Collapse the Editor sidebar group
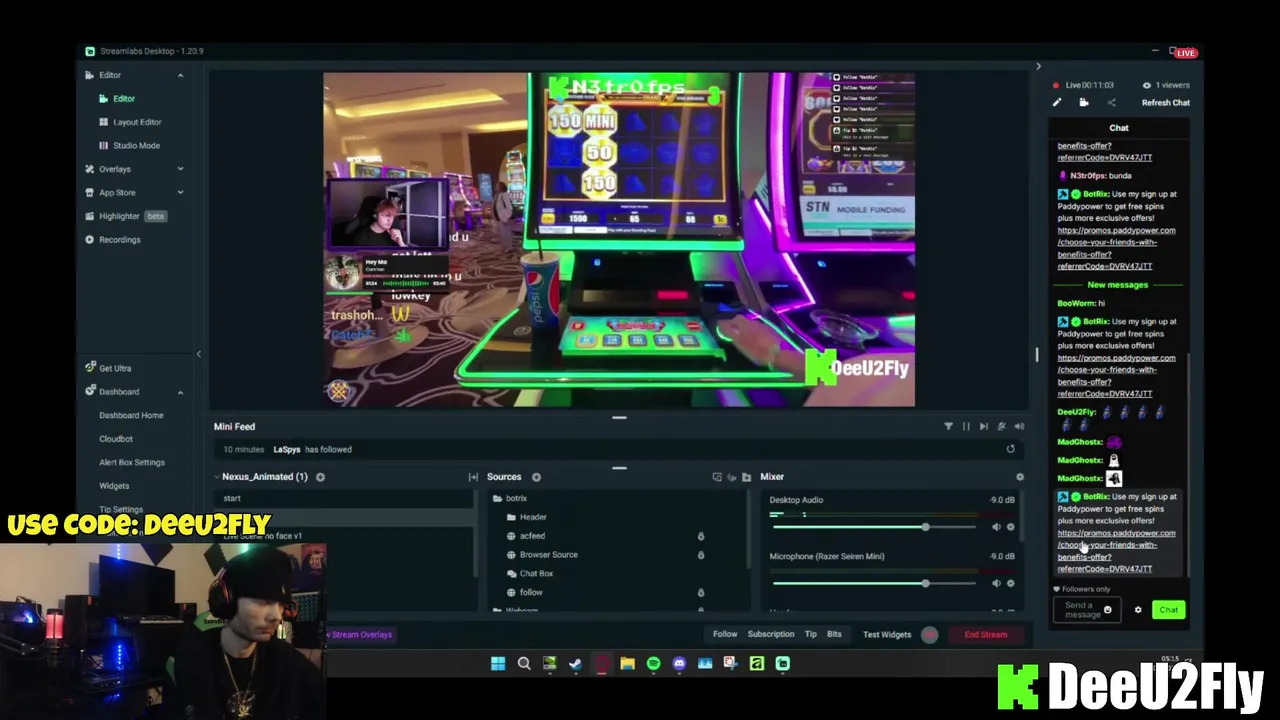The width and height of the screenshot is (1280, 720). tap(180, 75)
